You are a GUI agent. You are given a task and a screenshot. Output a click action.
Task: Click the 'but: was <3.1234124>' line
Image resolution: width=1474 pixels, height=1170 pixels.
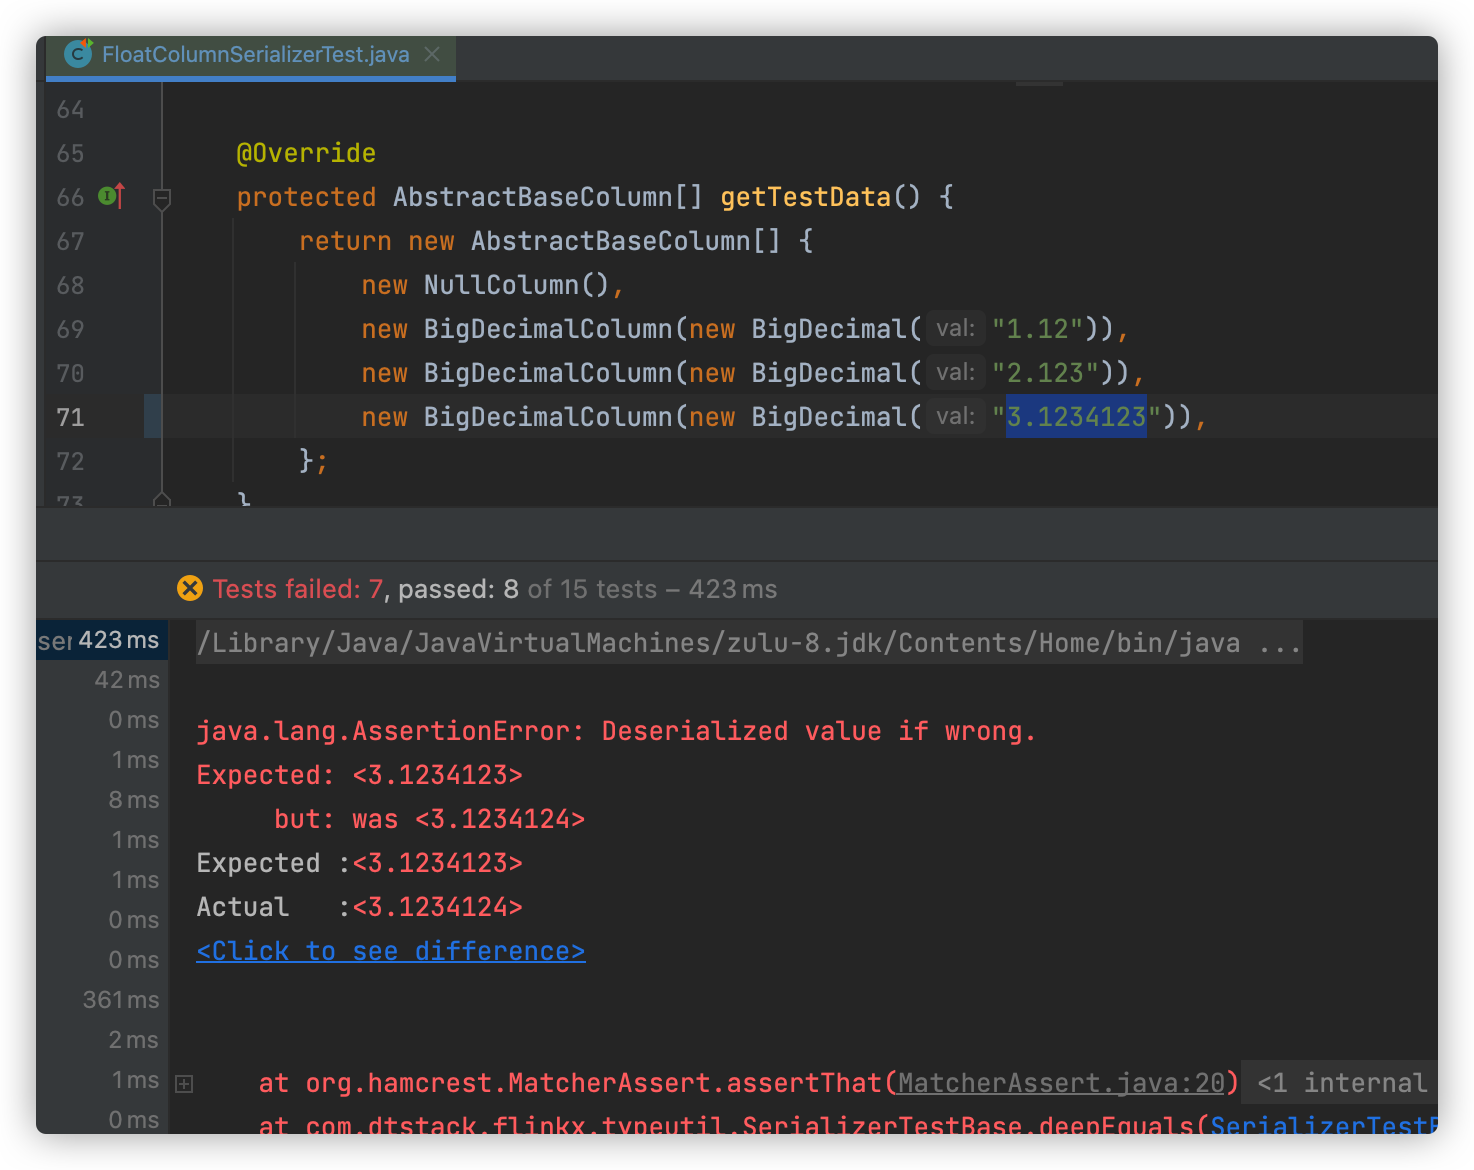[430, 819]
